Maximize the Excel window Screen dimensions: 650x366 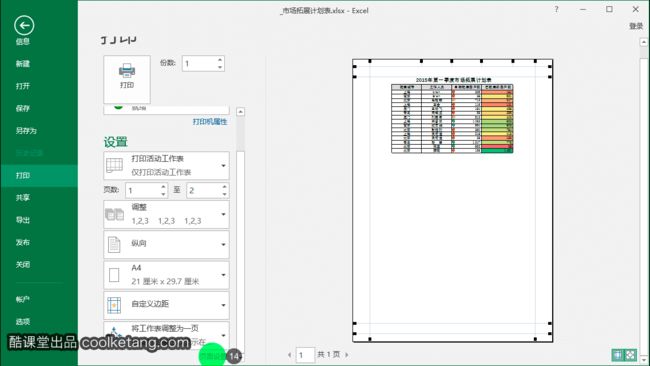(609, 9)
